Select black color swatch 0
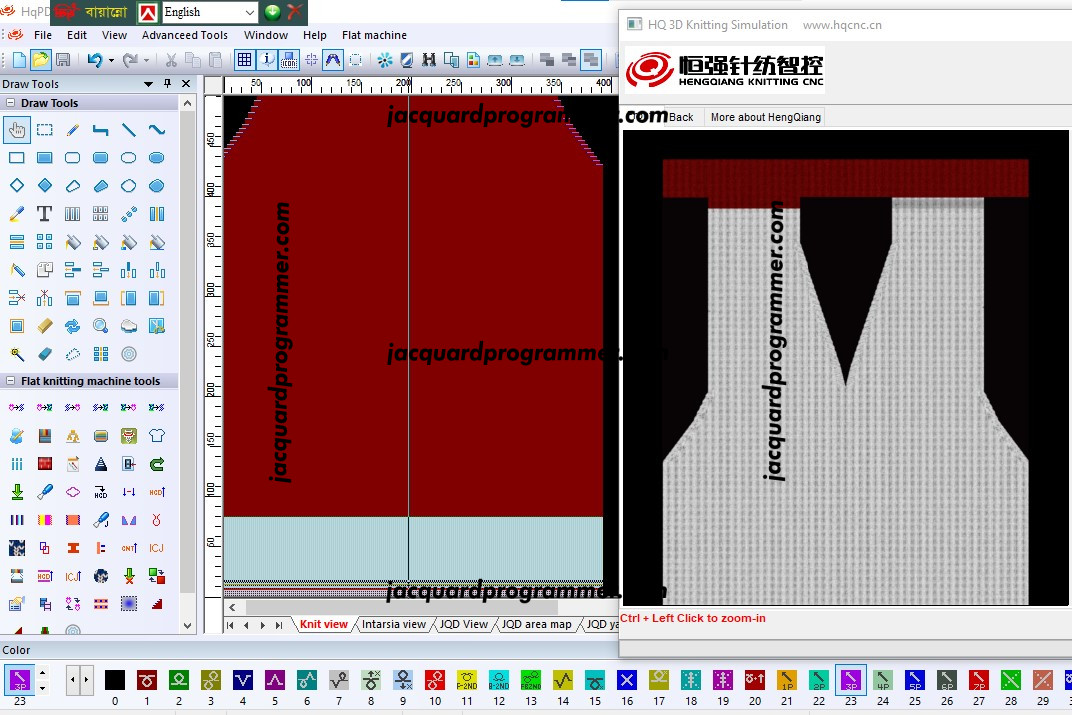Viewport: 1072px width, 715px height. point(115,680)
